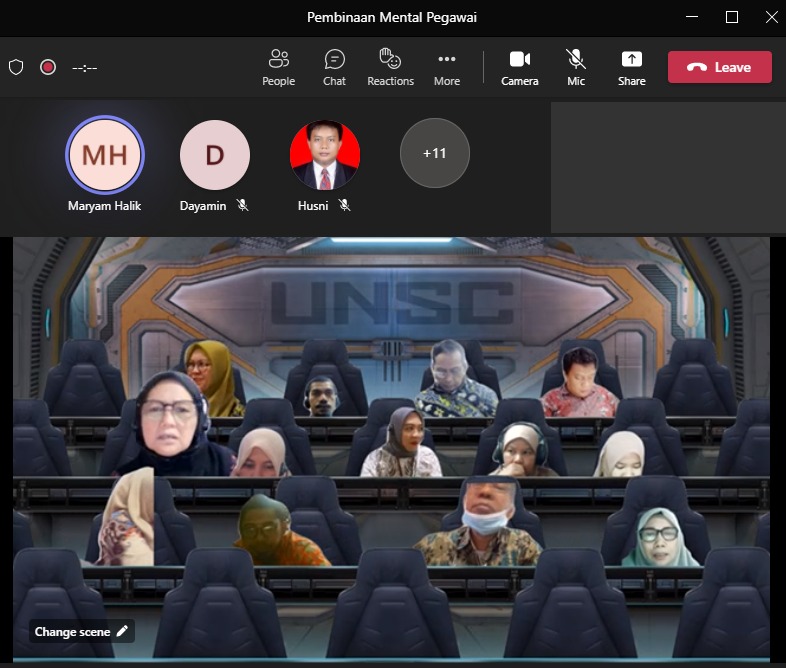786x668 pixels.
Task: Toggle the Camera on or off
Action: [519, 67]
